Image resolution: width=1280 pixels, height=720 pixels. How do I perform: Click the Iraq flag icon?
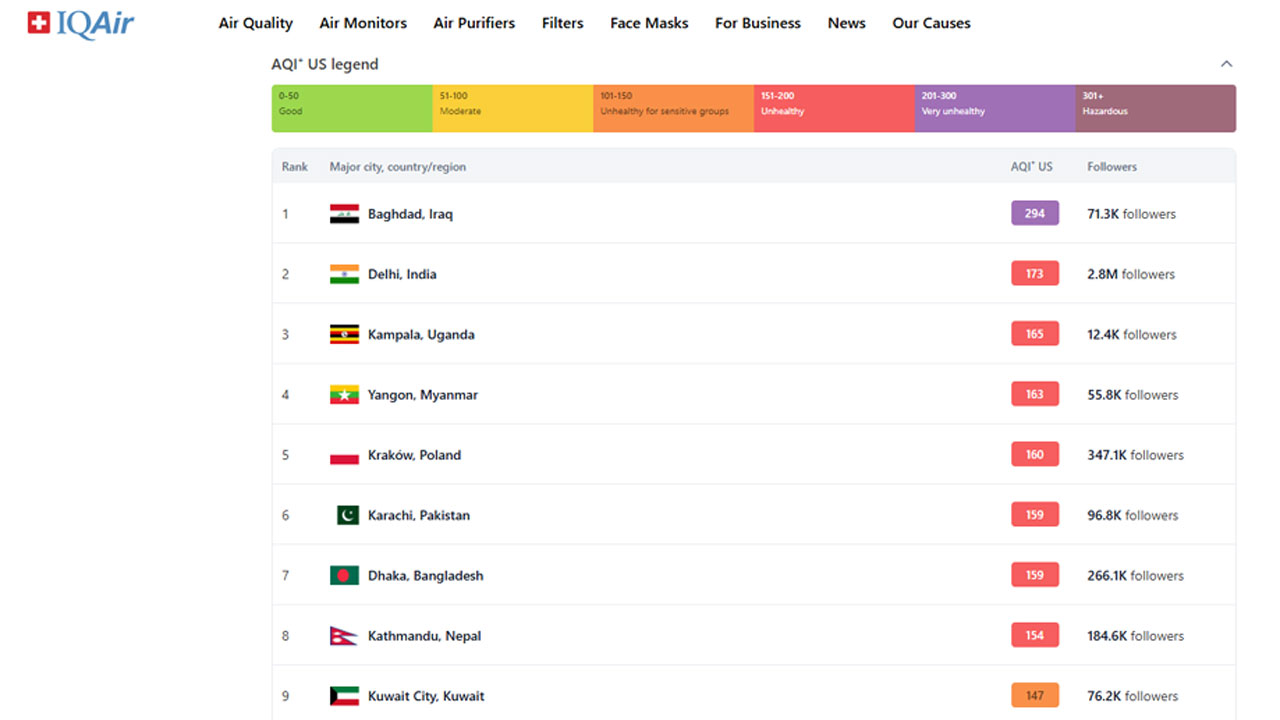coord(344,214)
